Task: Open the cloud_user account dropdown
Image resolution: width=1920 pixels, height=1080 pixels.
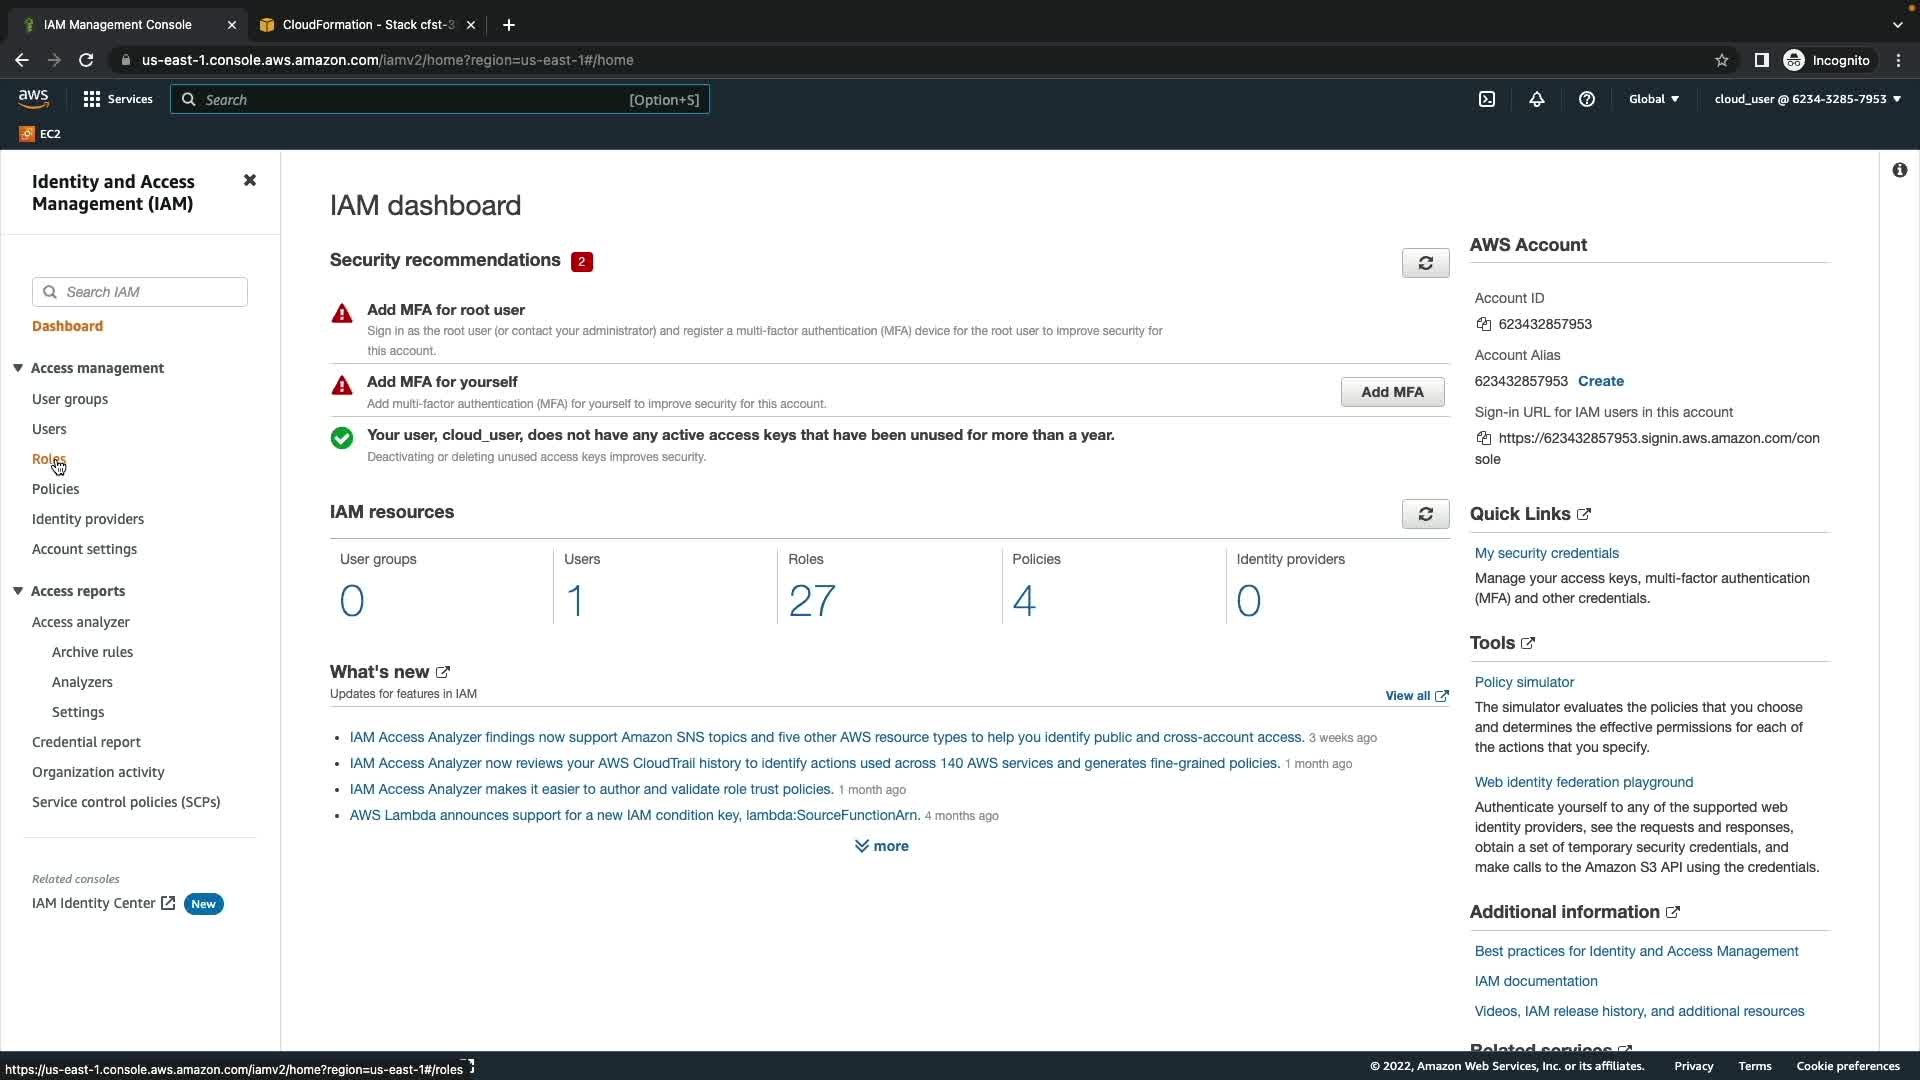Action: pyautogui.click(x=1807, y=99)
